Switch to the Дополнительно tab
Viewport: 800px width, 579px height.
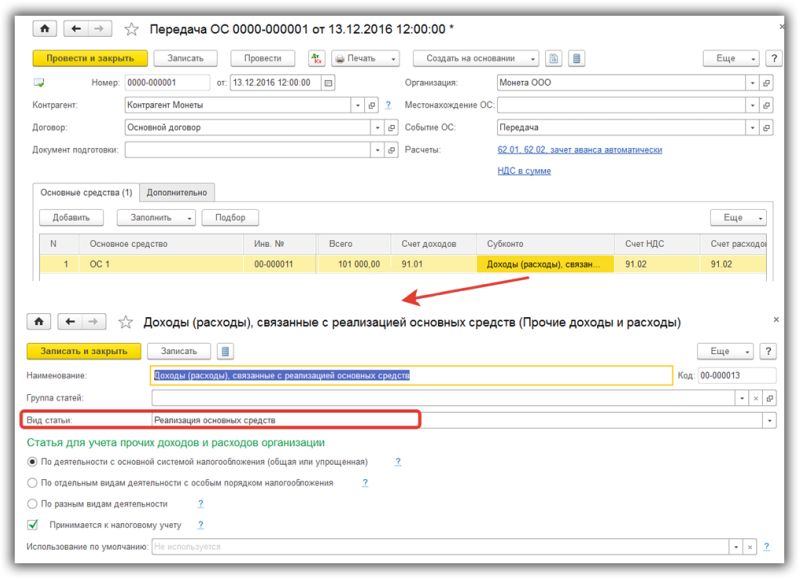pyautogui.click(x=177, y=192)
